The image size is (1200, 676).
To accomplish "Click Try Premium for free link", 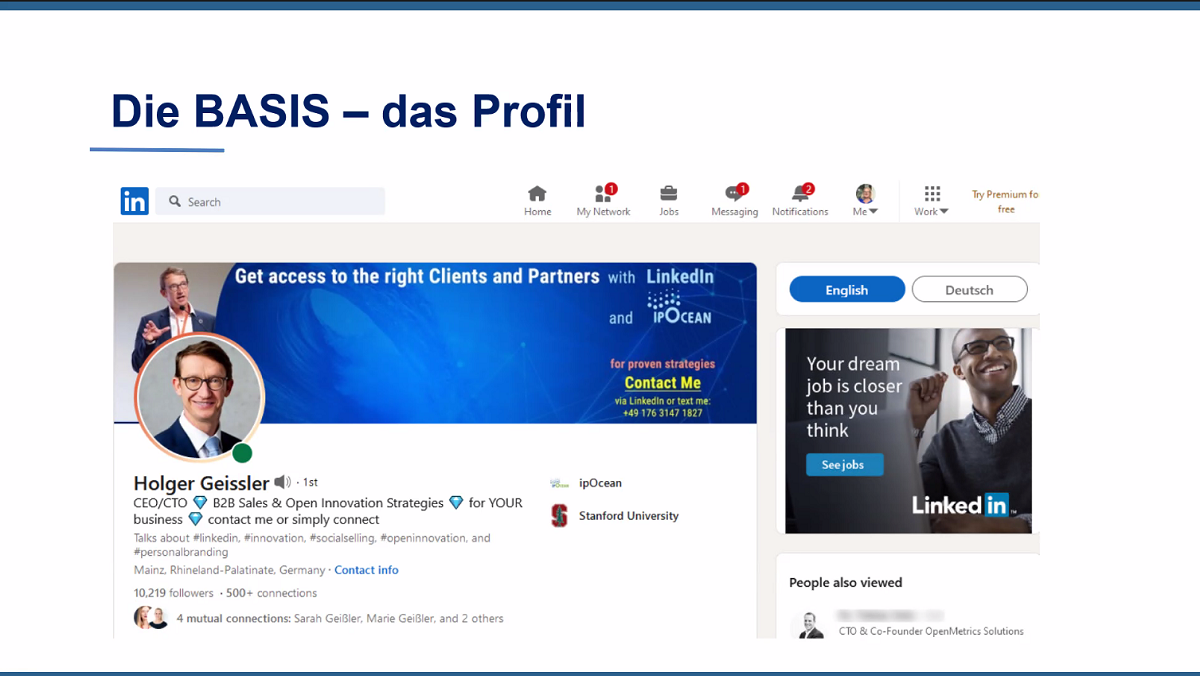I will pyautogui.click(x=1005, y=202).
